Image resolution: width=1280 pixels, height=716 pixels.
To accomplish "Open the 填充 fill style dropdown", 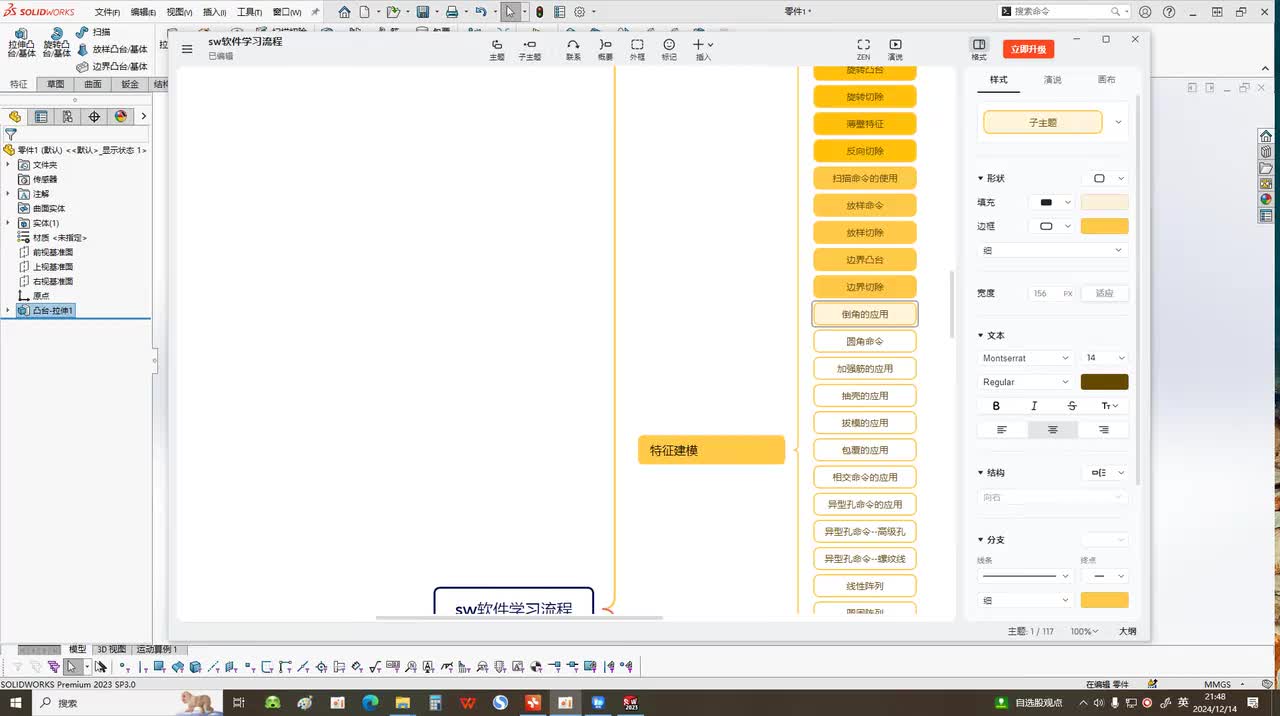I will [x=1051, y=202].
